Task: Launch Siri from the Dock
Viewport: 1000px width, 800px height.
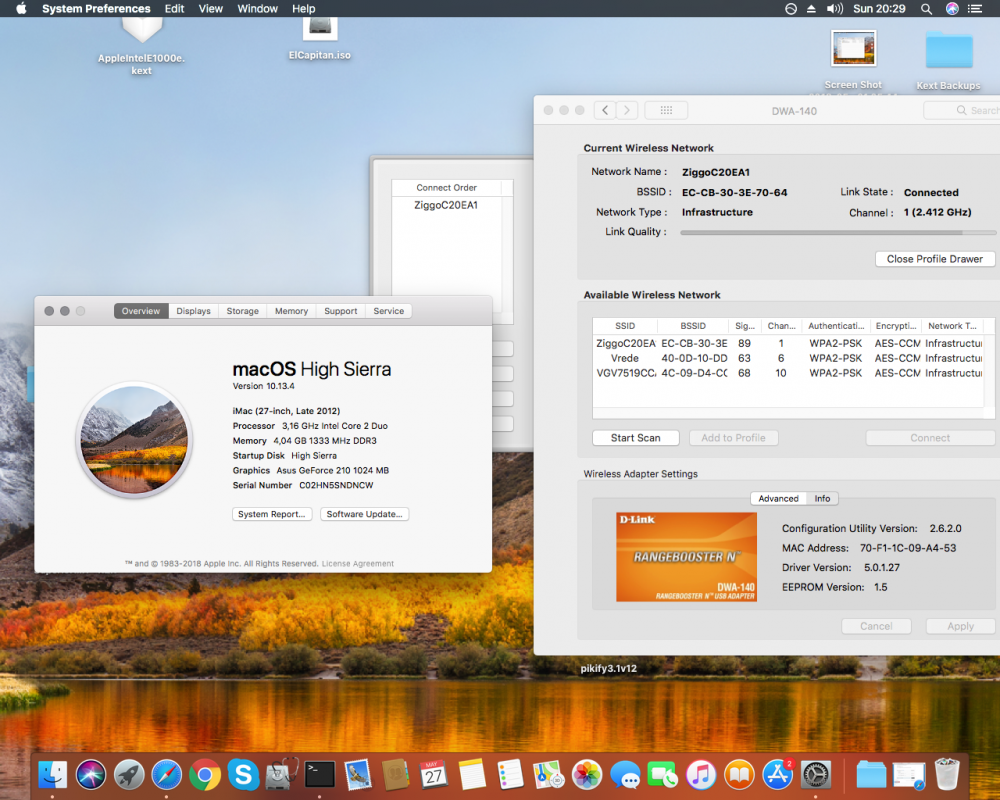Action: pyautogui.click(x=91, y=775)
